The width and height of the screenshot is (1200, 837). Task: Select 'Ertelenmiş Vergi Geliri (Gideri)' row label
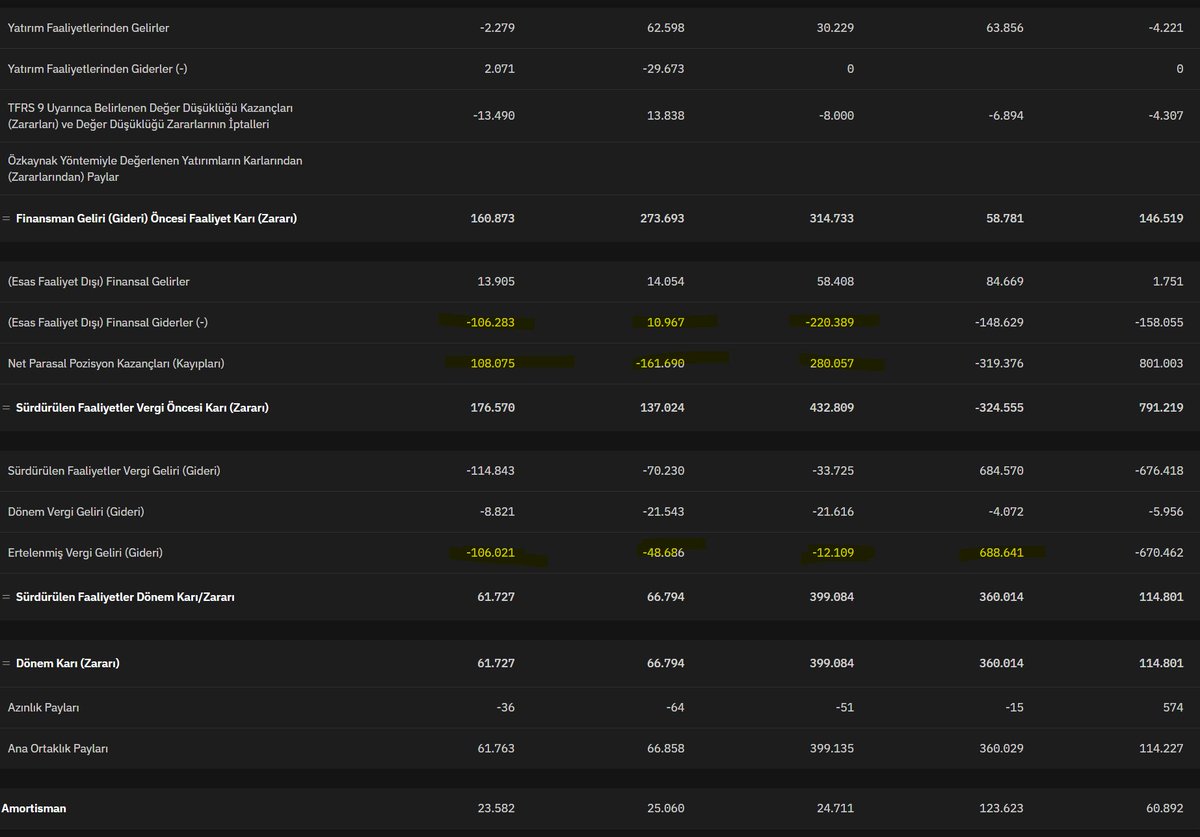coord(85,553)
